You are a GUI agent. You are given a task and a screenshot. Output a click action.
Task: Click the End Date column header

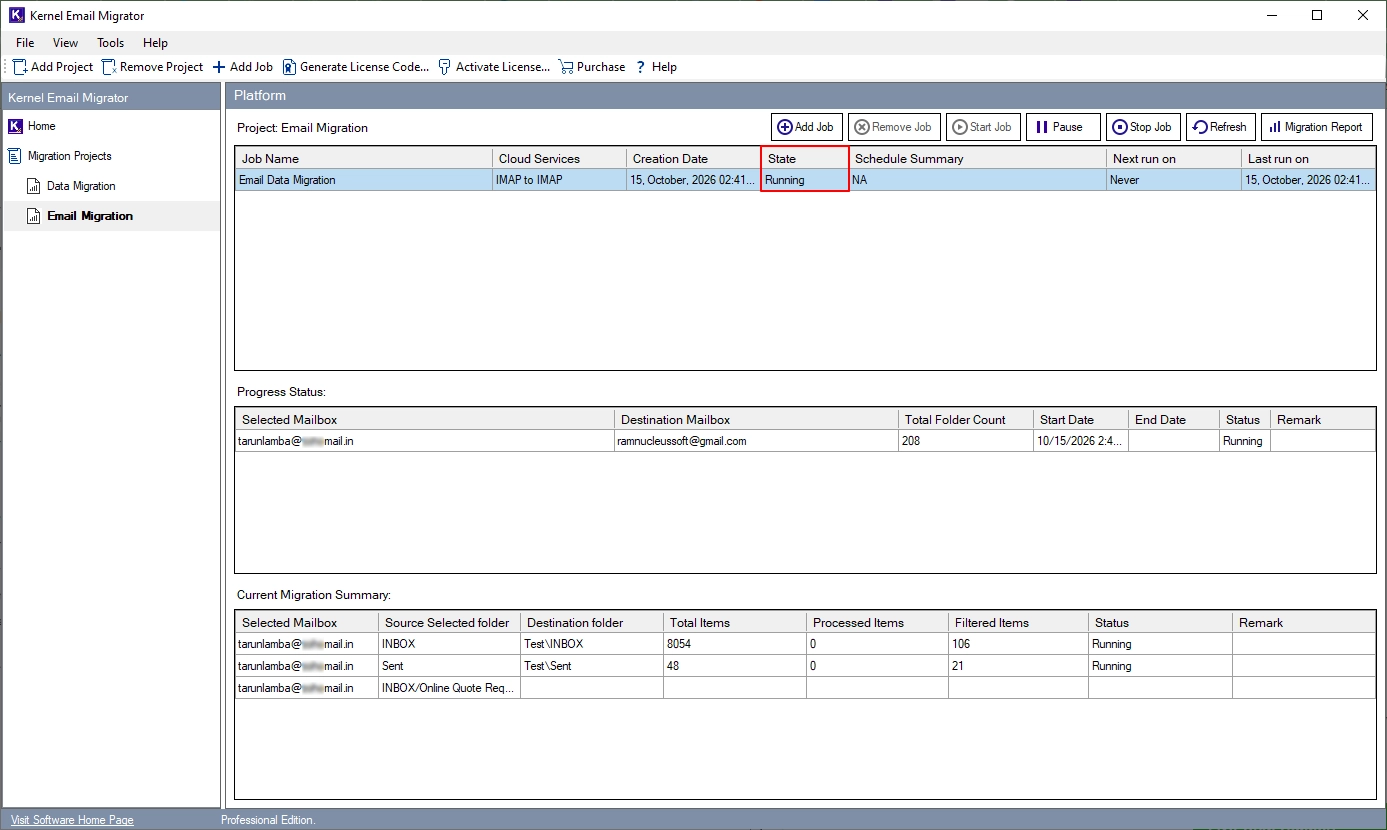point(1174,420)
